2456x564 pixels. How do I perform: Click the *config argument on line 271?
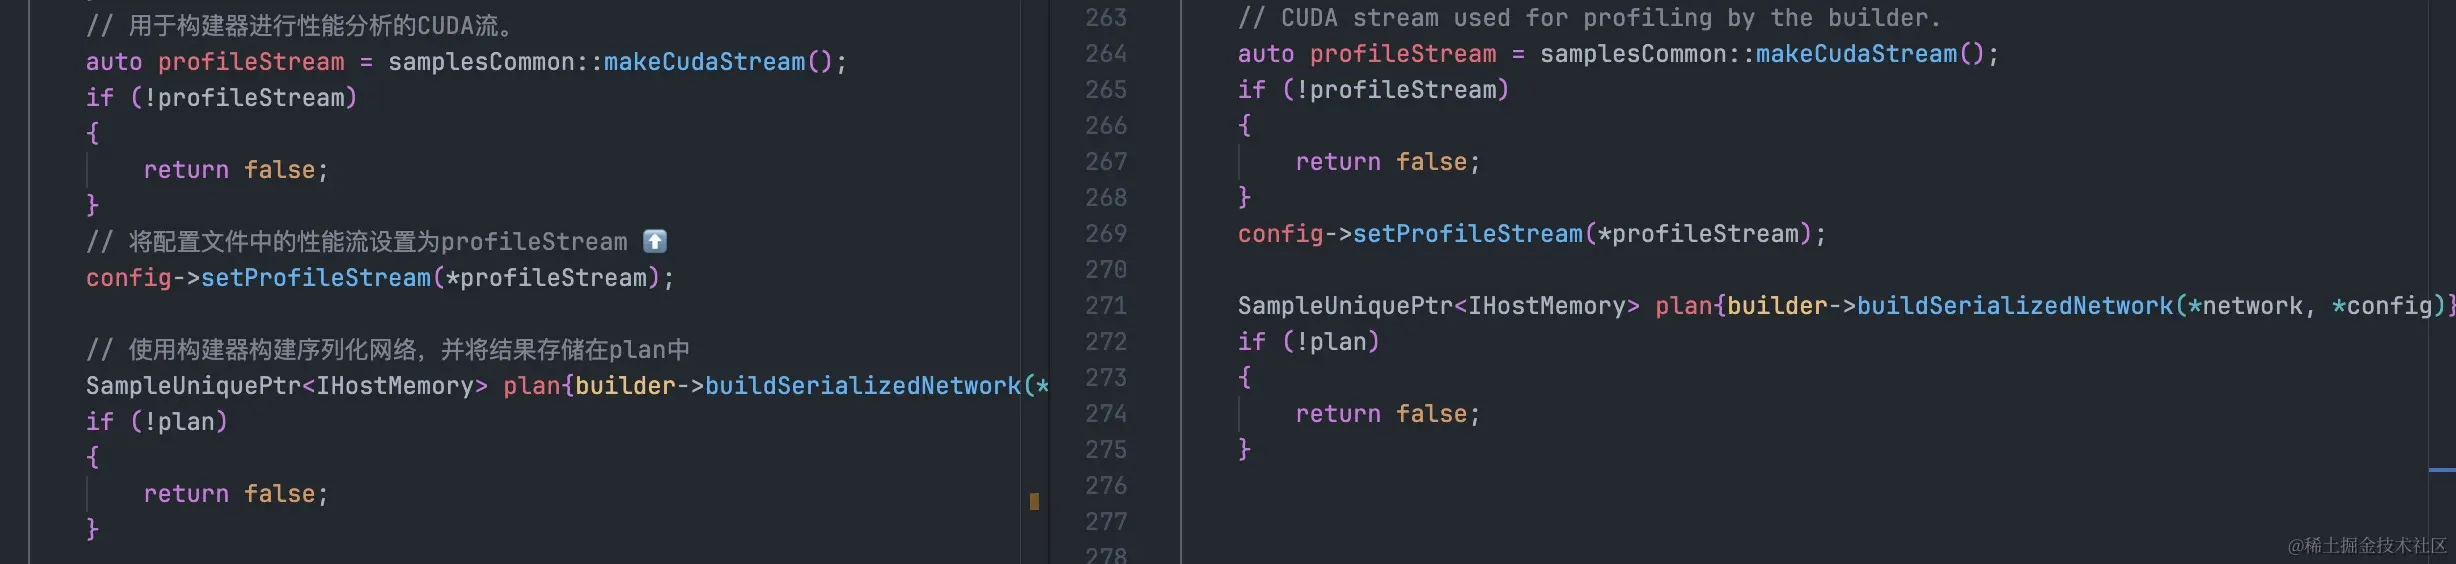point(2382,306)
